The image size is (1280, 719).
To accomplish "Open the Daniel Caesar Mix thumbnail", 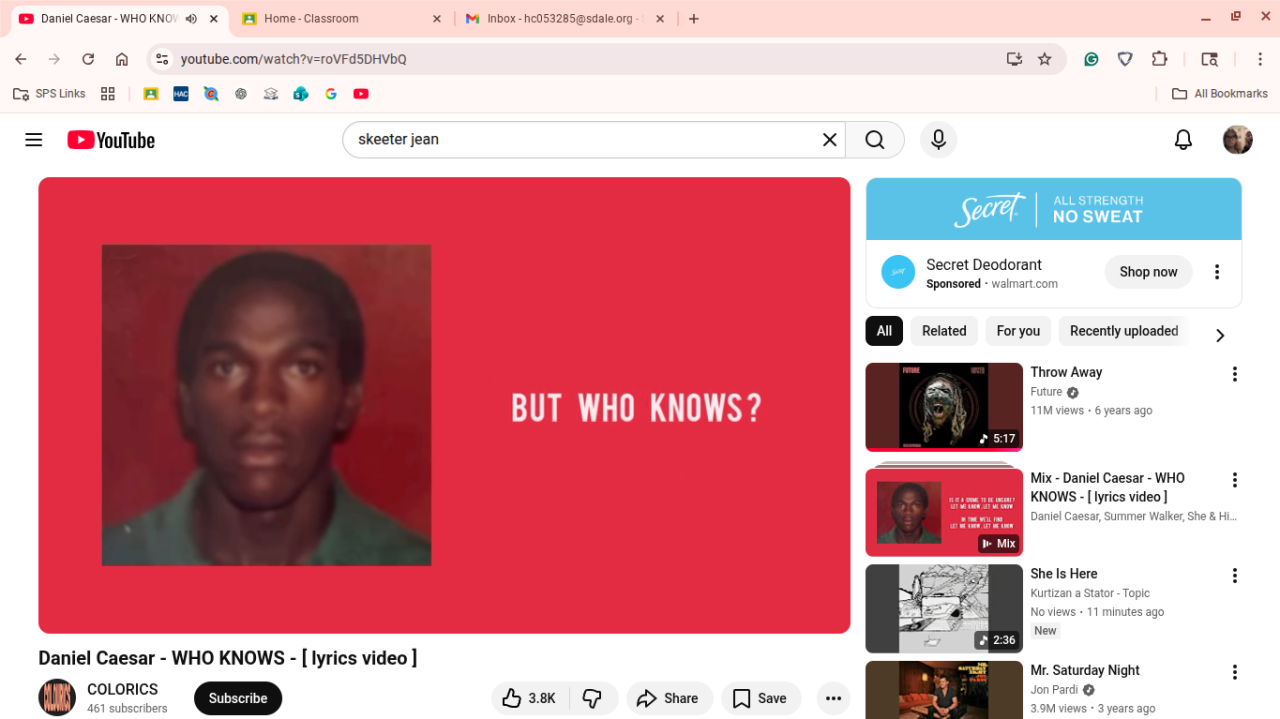I will tap(944, 512).
